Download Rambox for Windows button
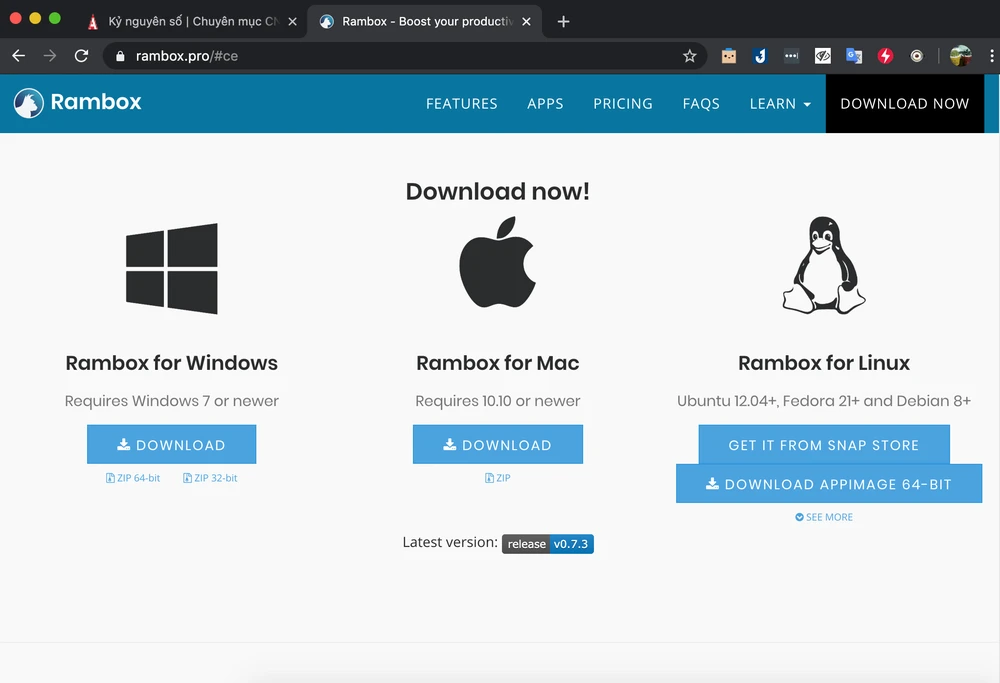Screen dimensions: 1000x683 [171, 445]
